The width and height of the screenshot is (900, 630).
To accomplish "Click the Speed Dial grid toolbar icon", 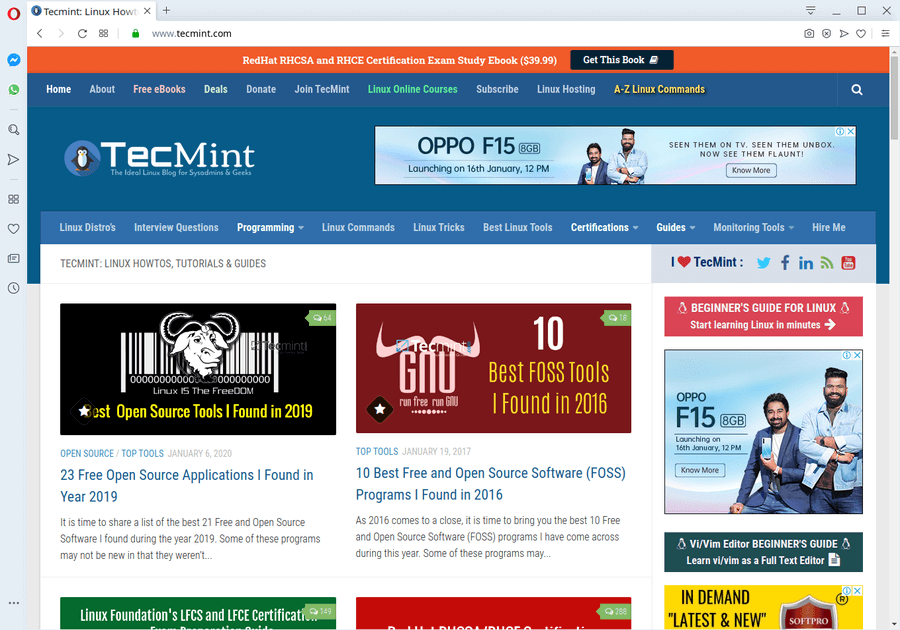I will 103,33.
